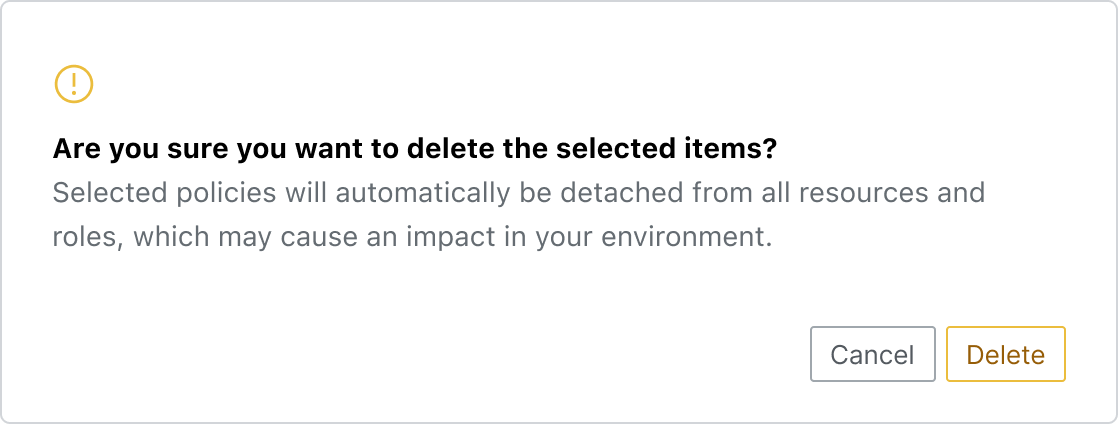1118x424 pixels.
Task: Click the first line of the description text
Action: pos(518,192)
